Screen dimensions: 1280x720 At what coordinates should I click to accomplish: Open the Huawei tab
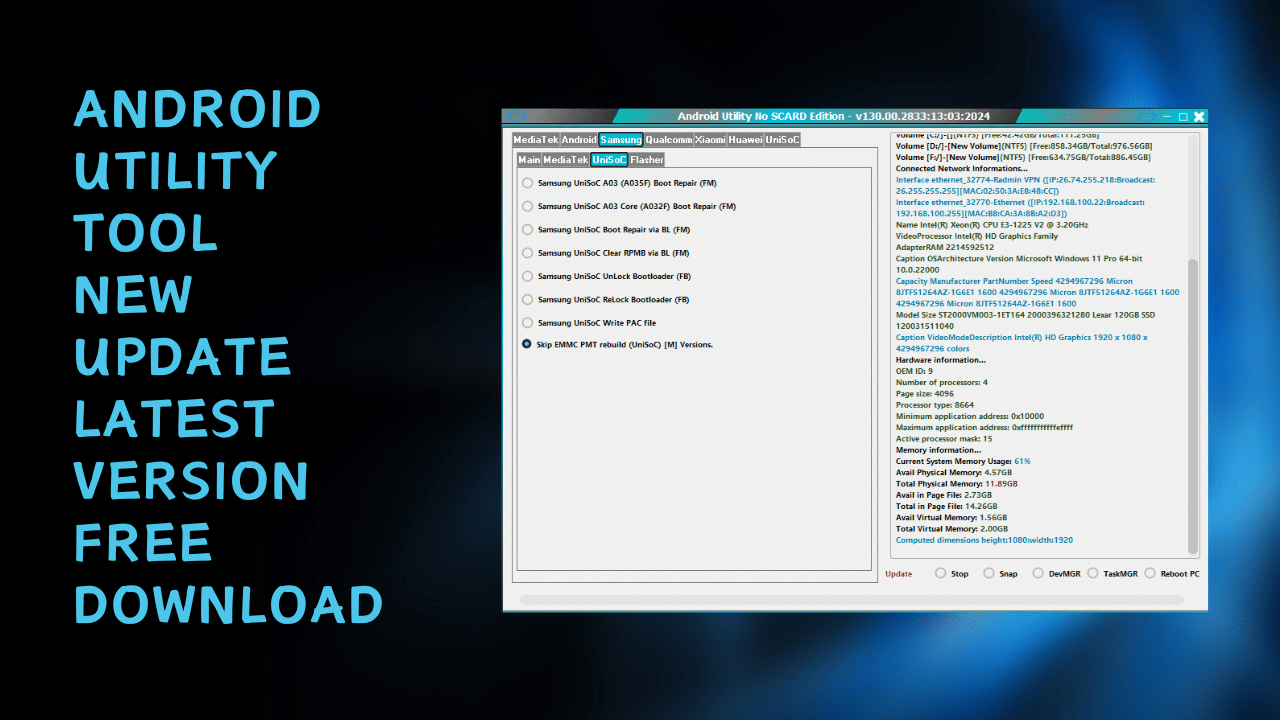point(745,140)
